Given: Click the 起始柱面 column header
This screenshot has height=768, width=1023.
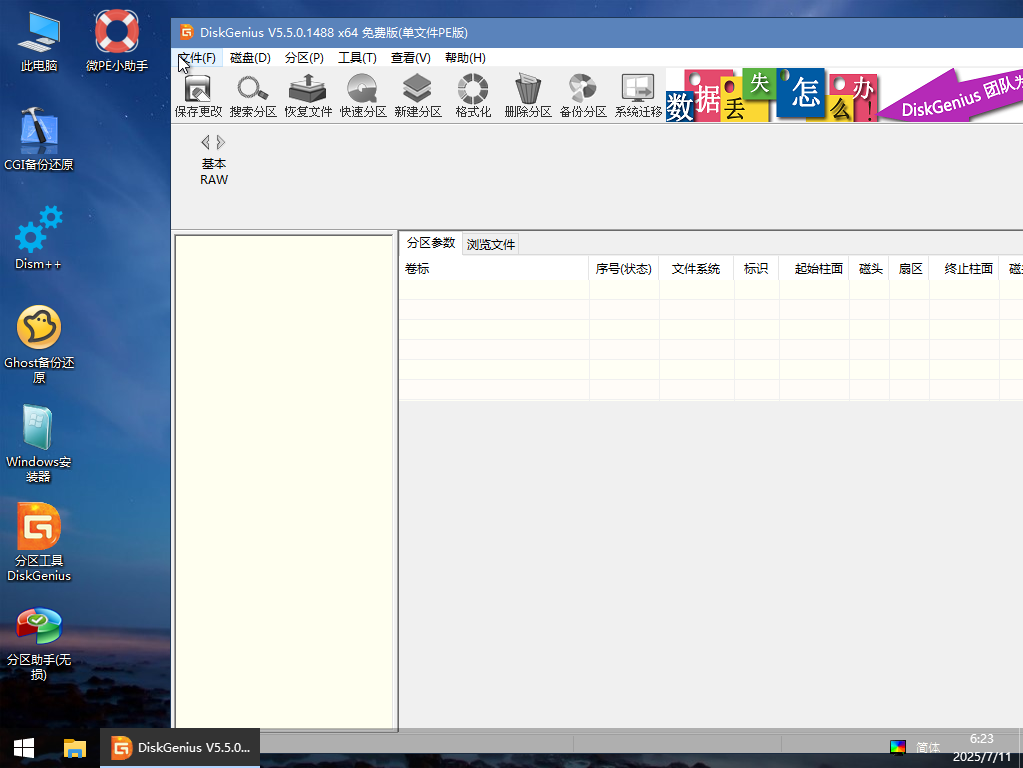Looking at the screenshot, I should (814, 268).
